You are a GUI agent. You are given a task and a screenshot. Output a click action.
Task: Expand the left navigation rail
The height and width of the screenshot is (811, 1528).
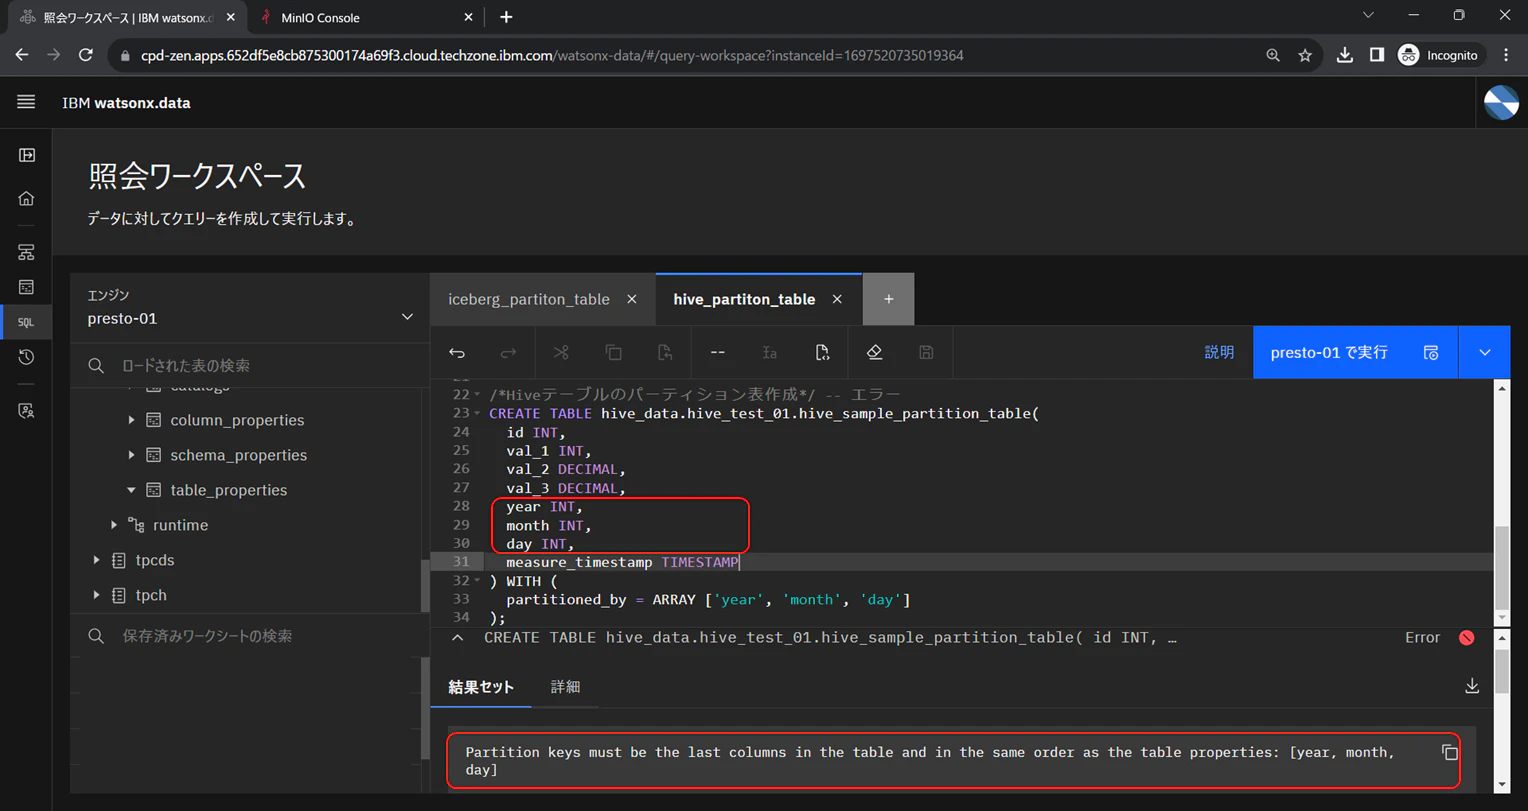pos(27,155)
